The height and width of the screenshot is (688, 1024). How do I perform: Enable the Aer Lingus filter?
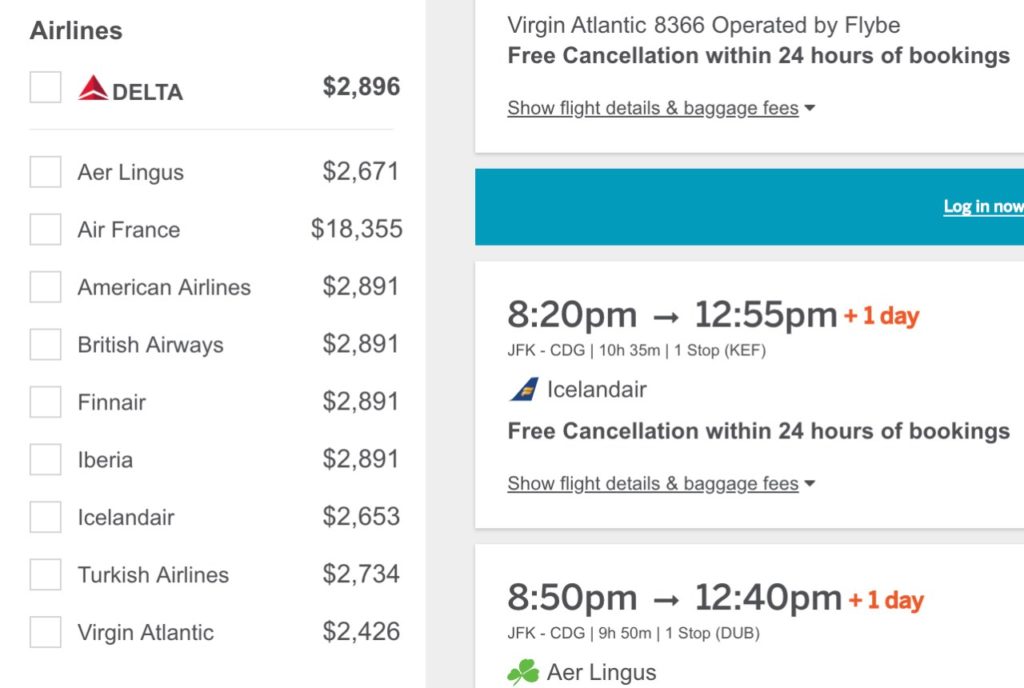coord(44,172)
